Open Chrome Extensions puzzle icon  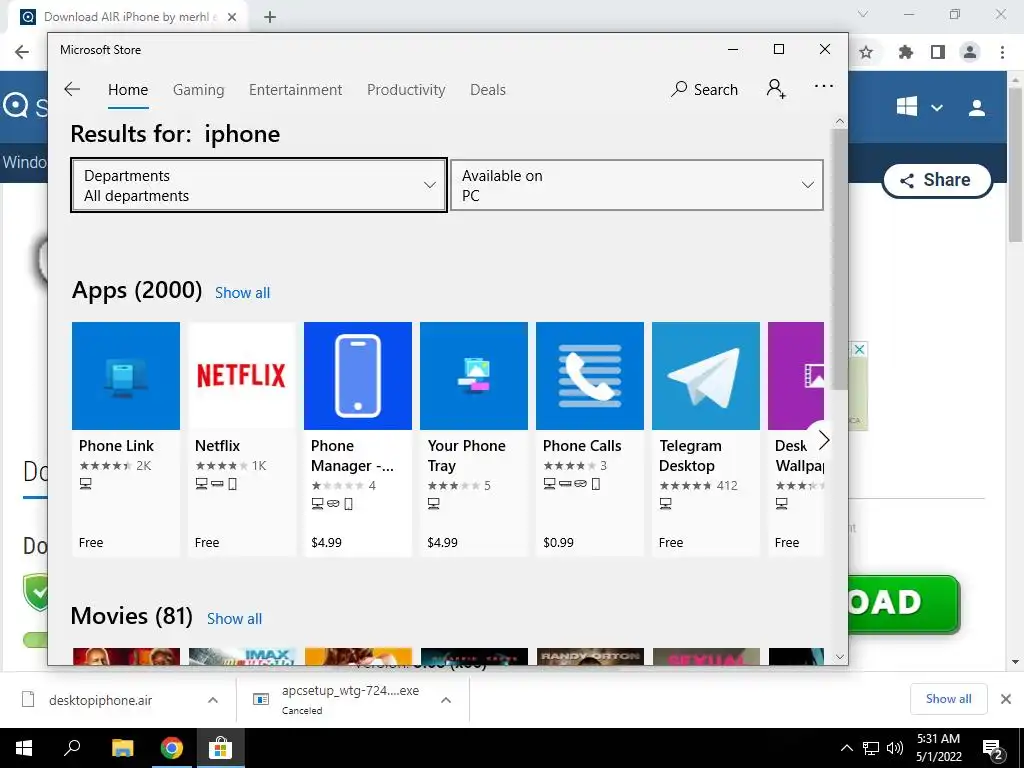click(905, 52)
